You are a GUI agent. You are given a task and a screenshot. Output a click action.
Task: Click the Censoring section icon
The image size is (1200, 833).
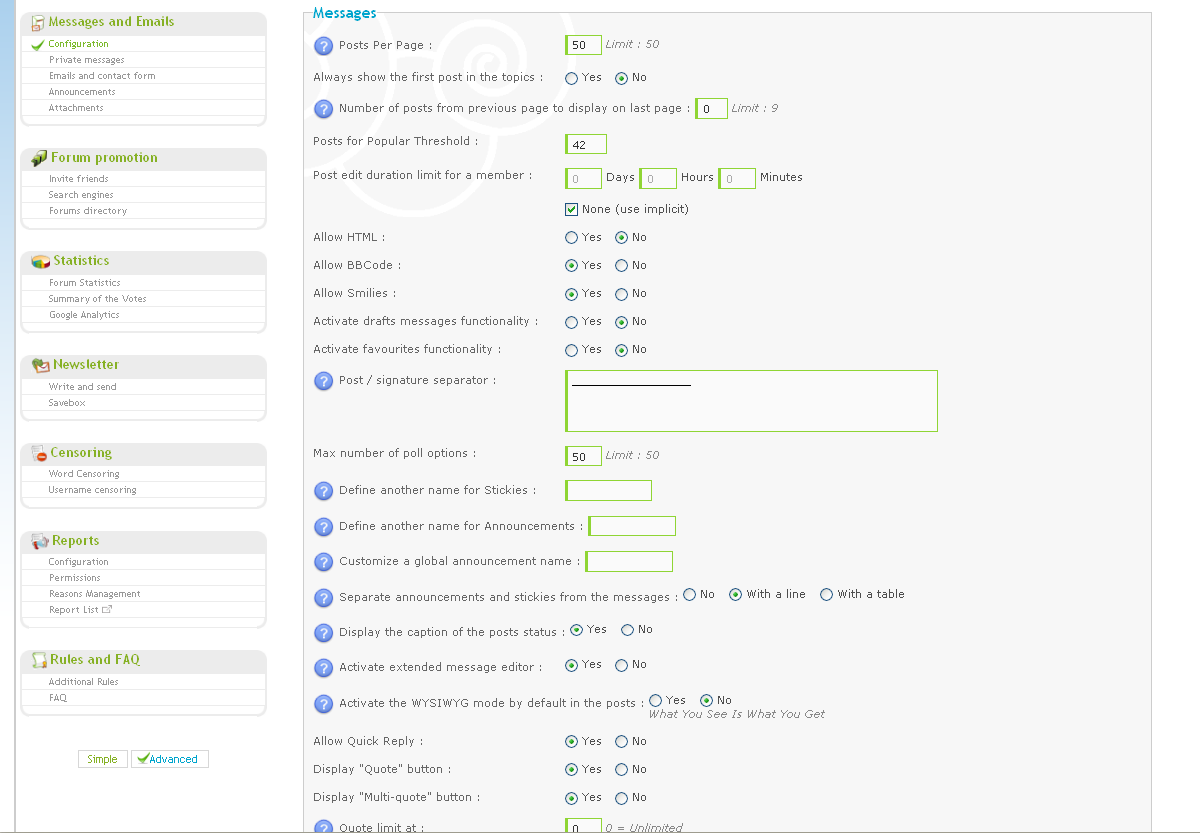tap(40, 453)
